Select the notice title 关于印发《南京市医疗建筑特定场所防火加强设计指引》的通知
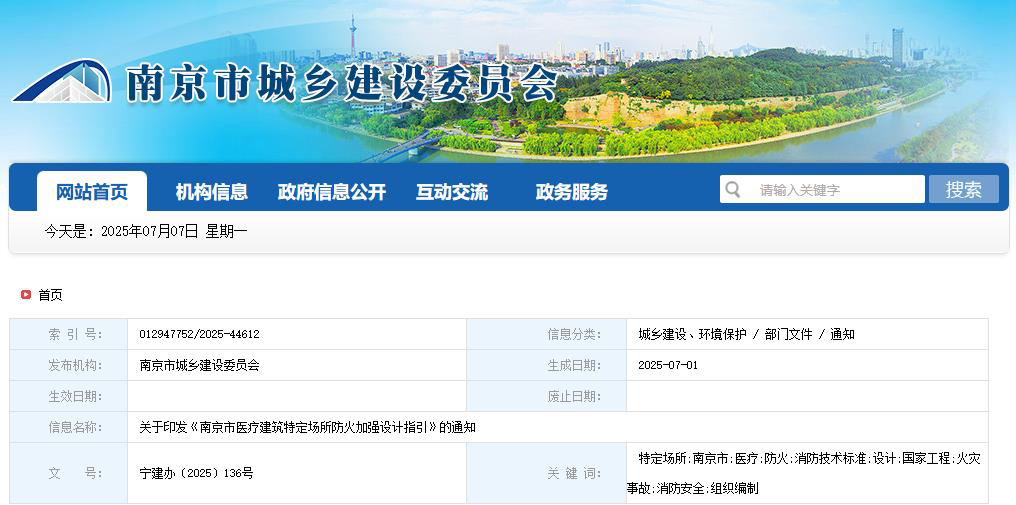The image size is (1016, 505). tap(308, 428)
